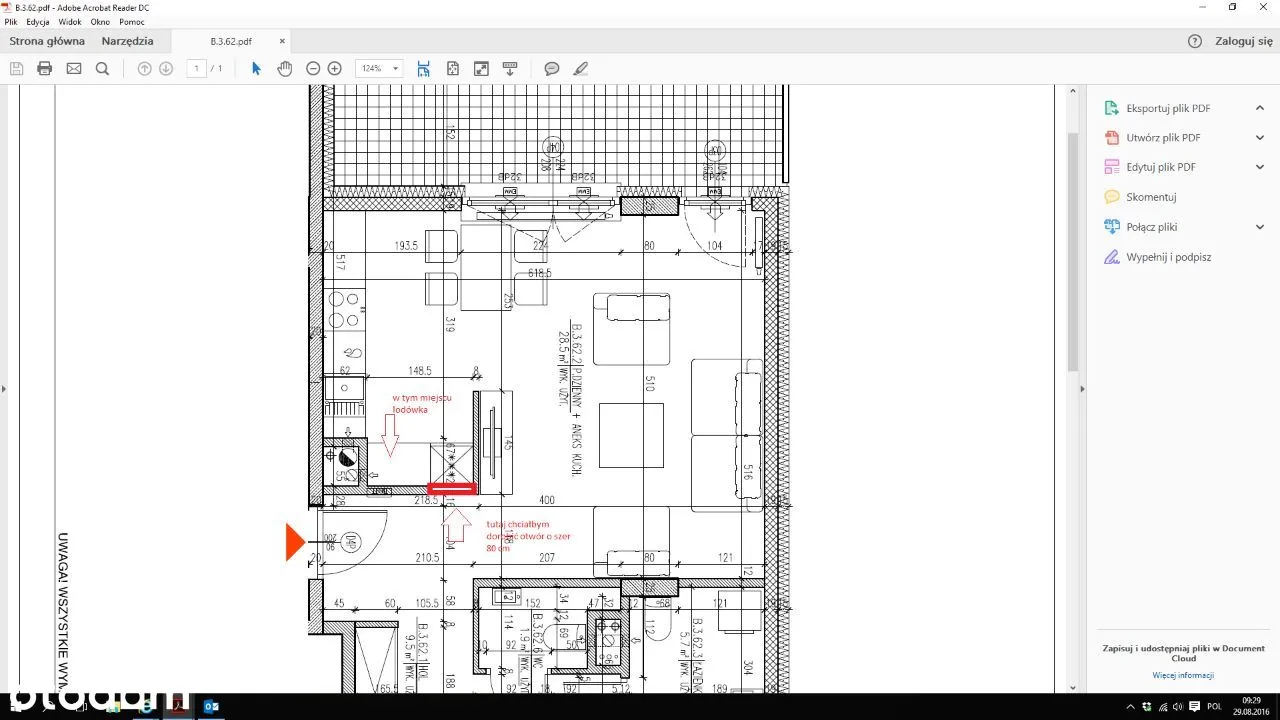Open the Edycja menu
Screen dimensions: 1280x720
38,21
